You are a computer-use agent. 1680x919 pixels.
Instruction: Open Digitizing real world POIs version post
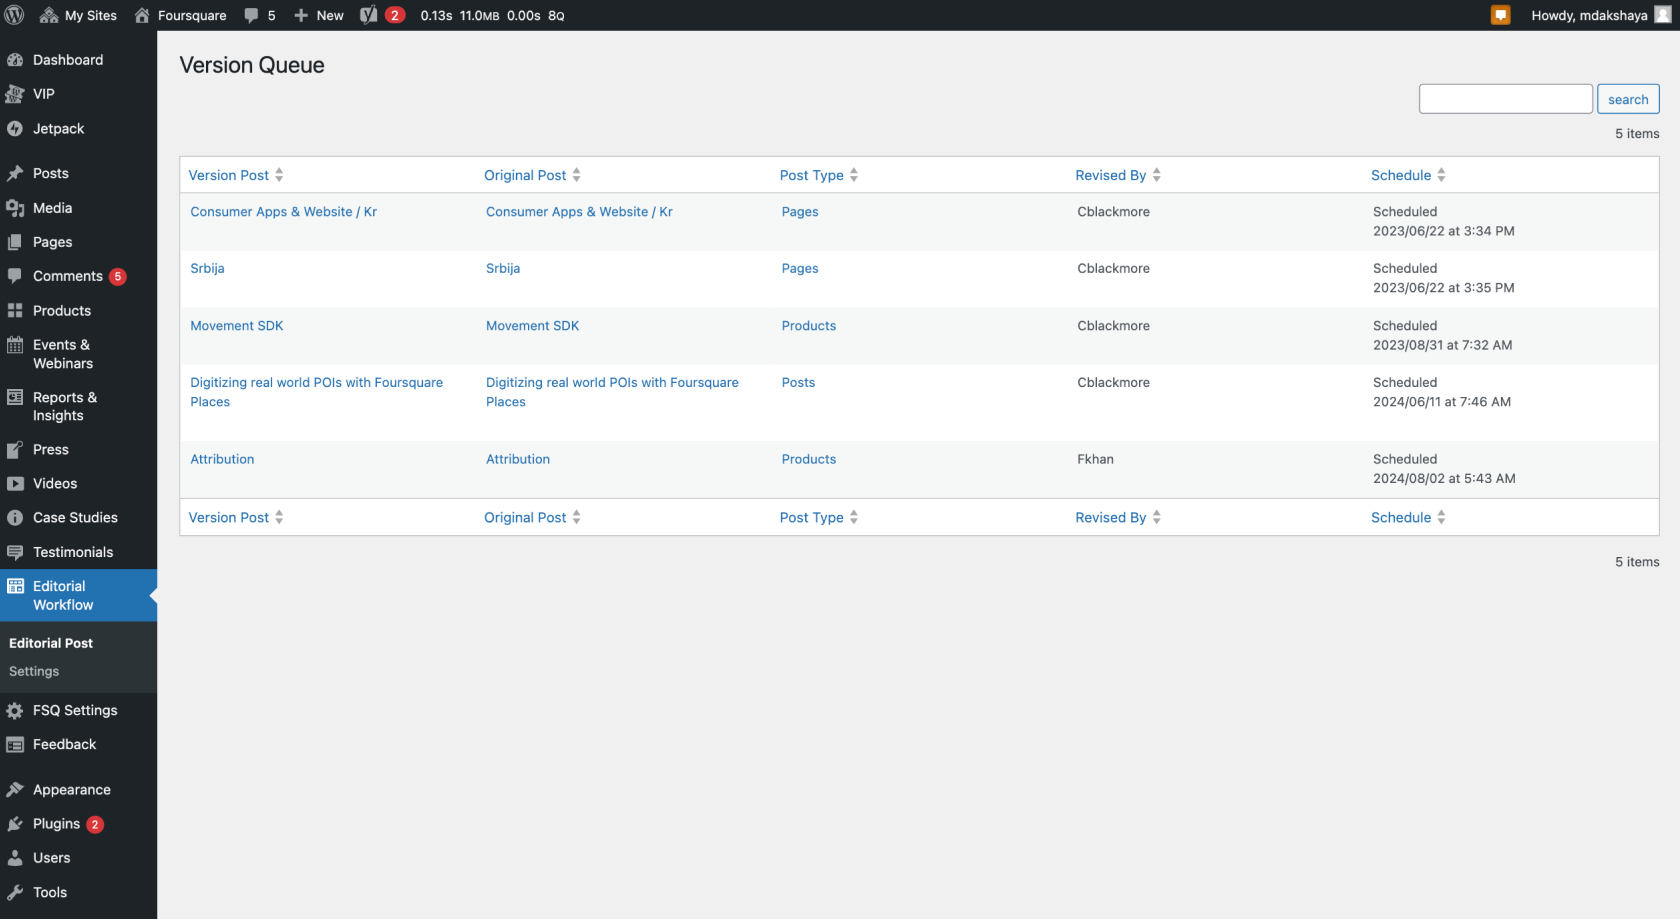316,392
